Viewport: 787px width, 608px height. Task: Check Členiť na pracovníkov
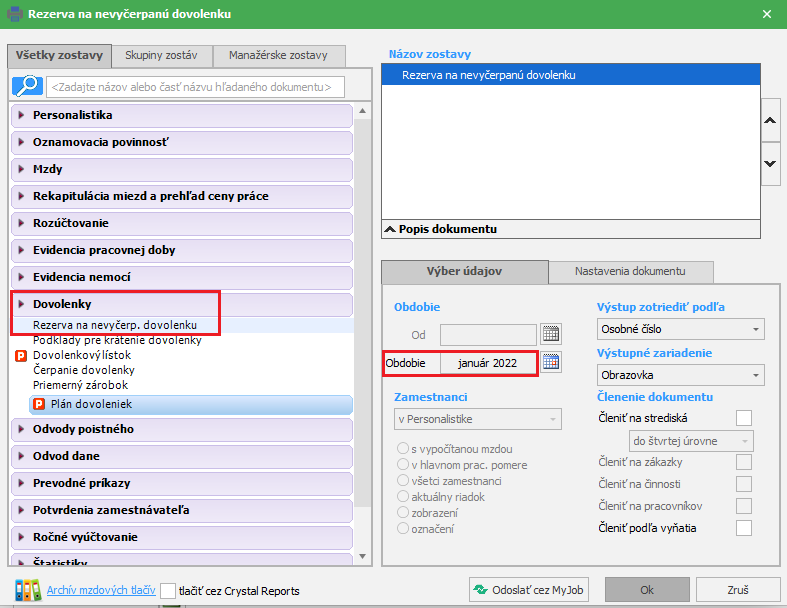(743, 506)
